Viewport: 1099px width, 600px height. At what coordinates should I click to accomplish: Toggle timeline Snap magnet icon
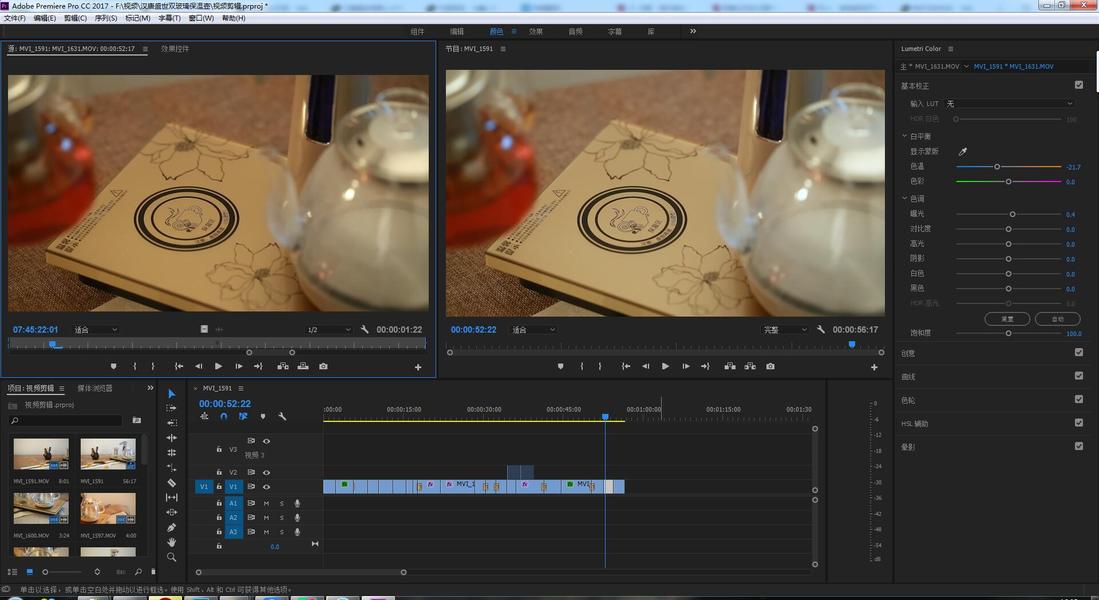[224, 416]
